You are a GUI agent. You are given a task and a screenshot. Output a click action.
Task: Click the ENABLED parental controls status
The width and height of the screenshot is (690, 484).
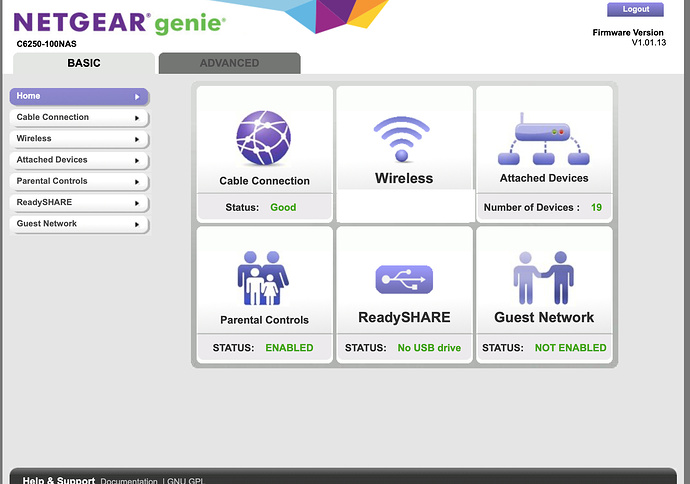coord(289,348)
